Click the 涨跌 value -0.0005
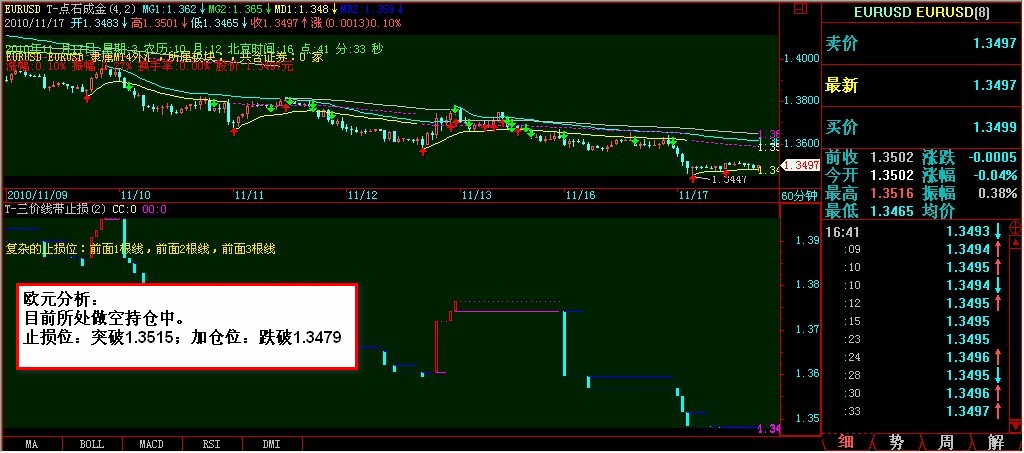The image size is (1024, 453). (994, 157)
